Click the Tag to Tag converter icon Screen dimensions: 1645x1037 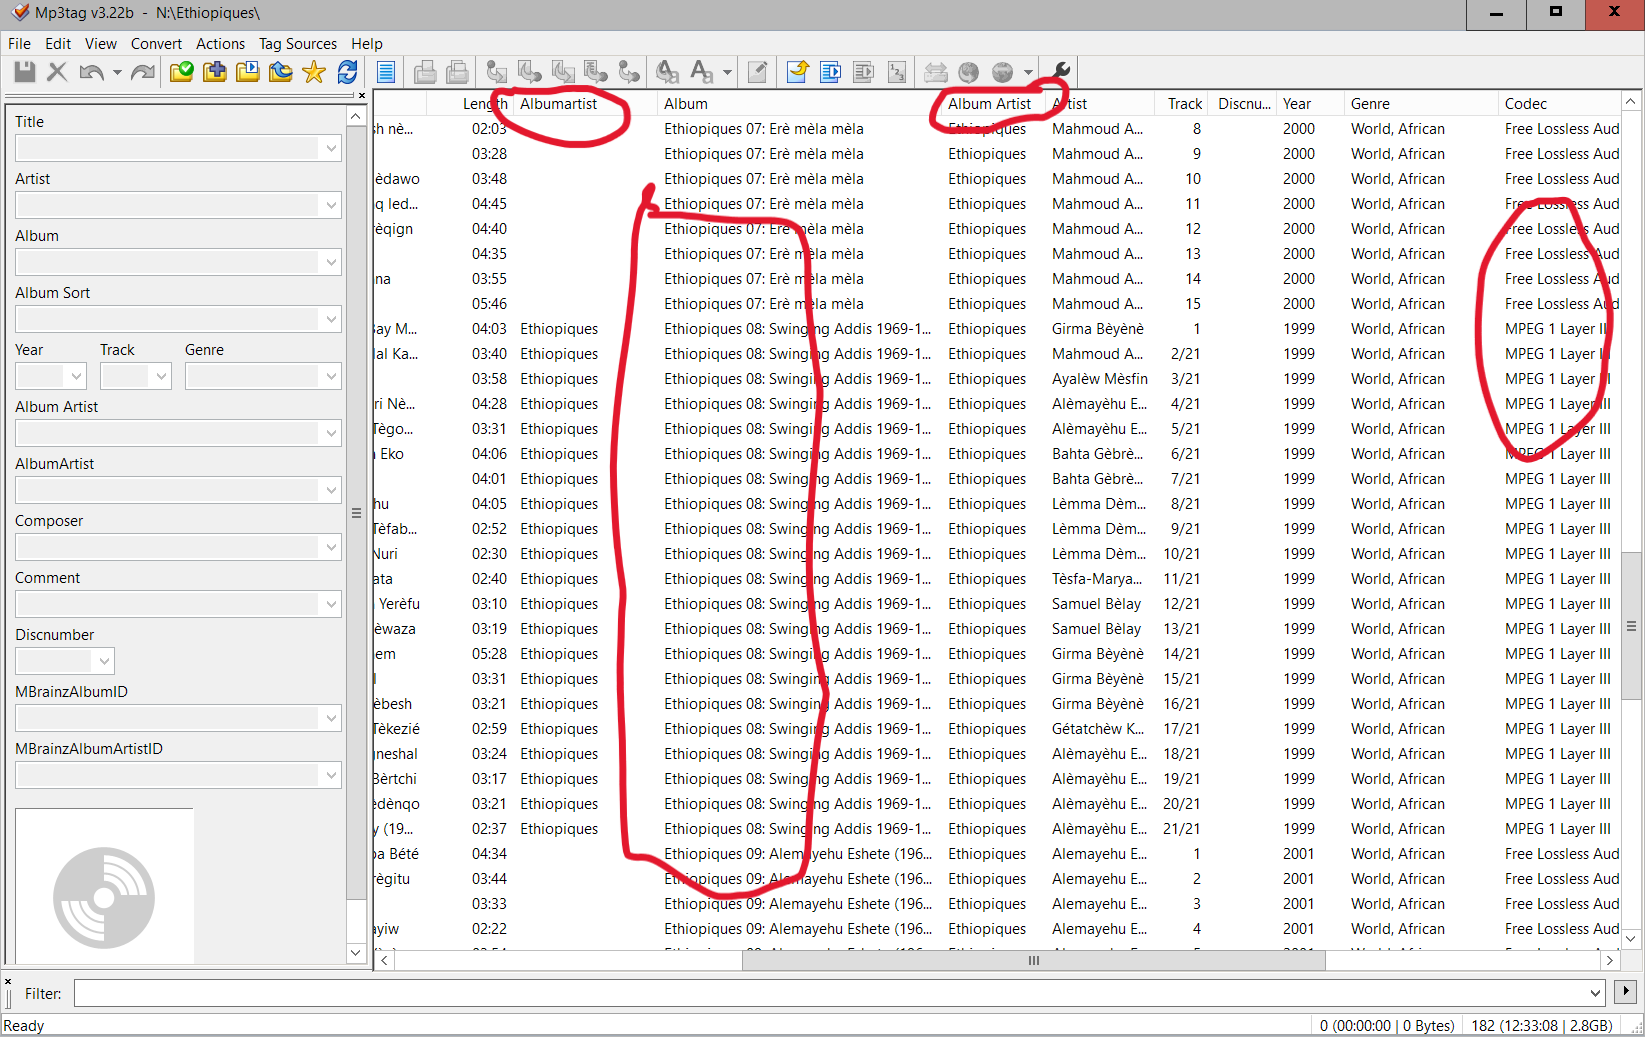pyautogui.click(x=629, y=72)
